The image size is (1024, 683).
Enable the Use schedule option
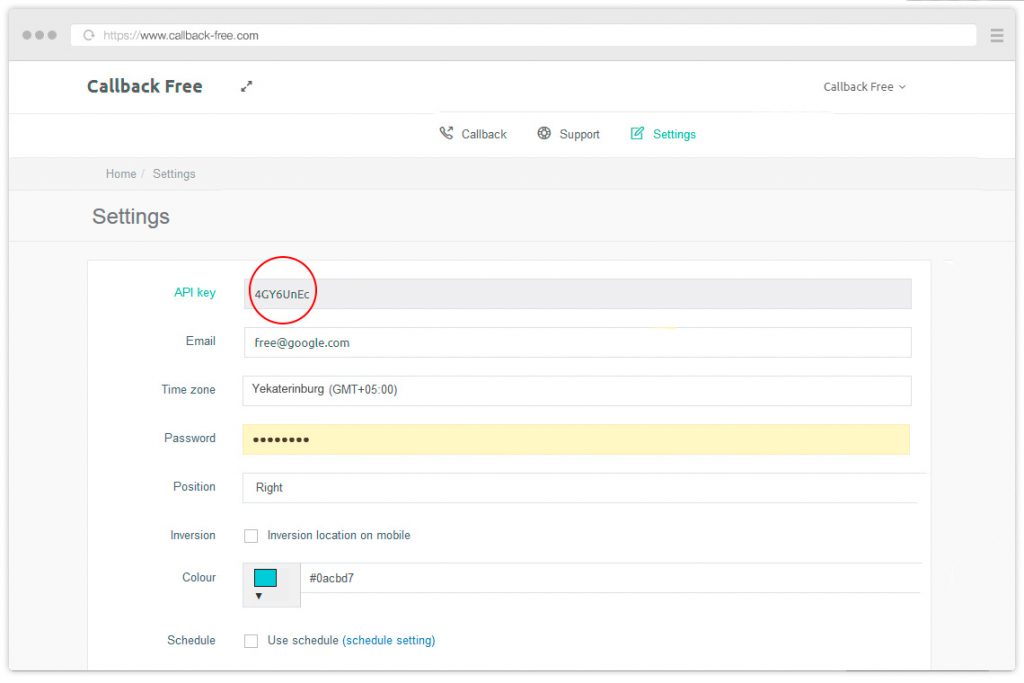coord(251,640)
